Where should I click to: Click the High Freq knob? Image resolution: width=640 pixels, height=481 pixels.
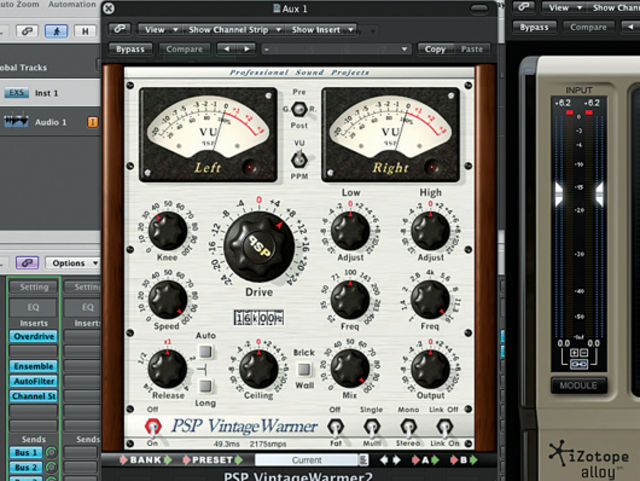[430, 299]
